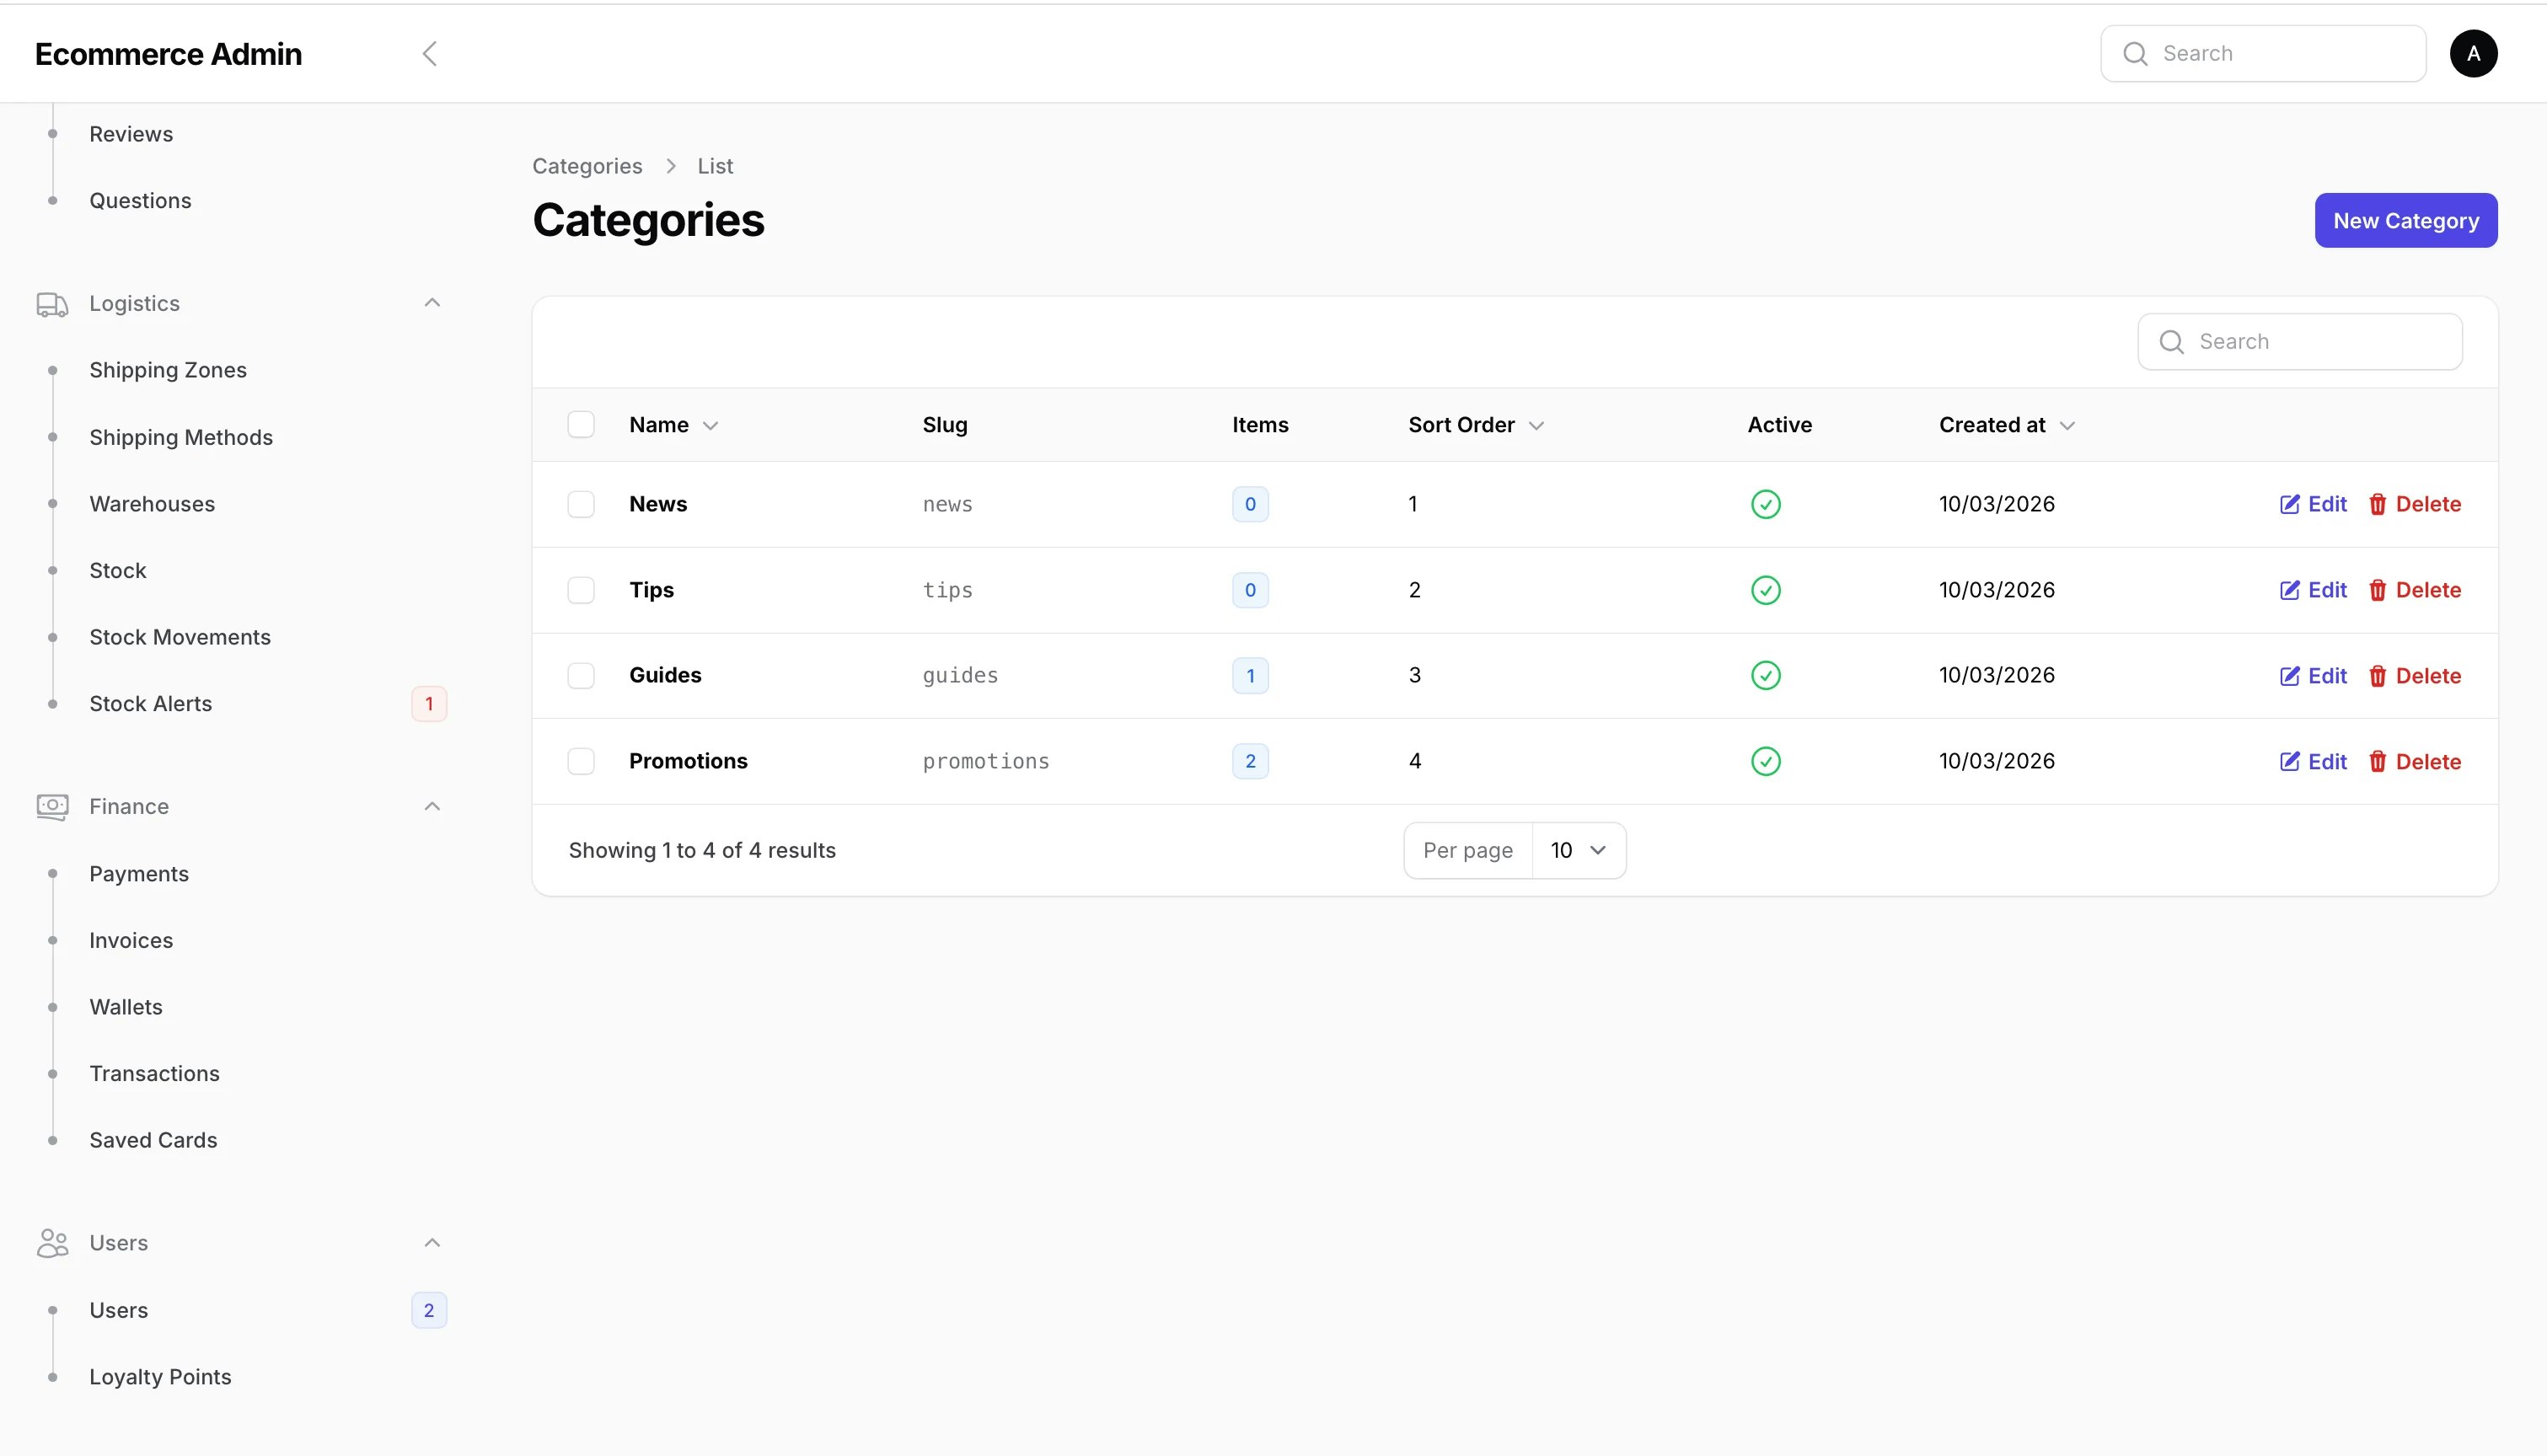Viewport: 2547px width, 1456px height.
Task: Open the Edit pencil icon for News
Action: pyautogui.click(x=2290, y=504)
